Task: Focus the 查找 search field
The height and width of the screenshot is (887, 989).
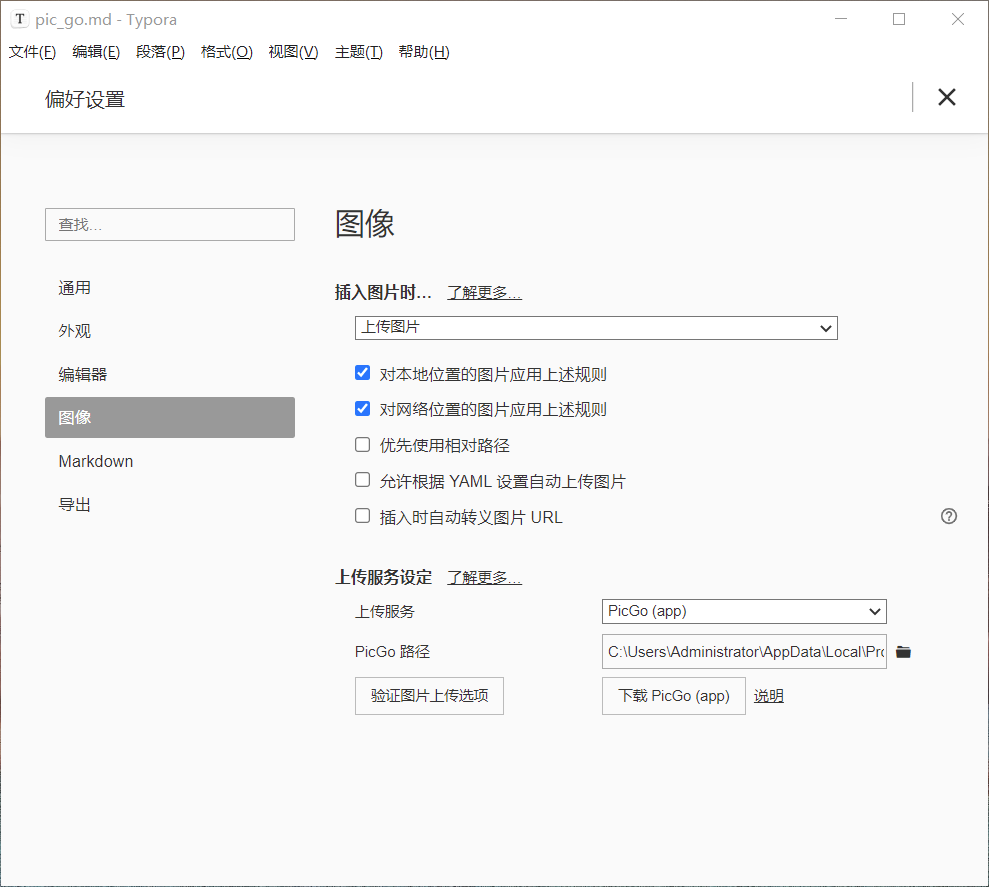Action: 170,225
